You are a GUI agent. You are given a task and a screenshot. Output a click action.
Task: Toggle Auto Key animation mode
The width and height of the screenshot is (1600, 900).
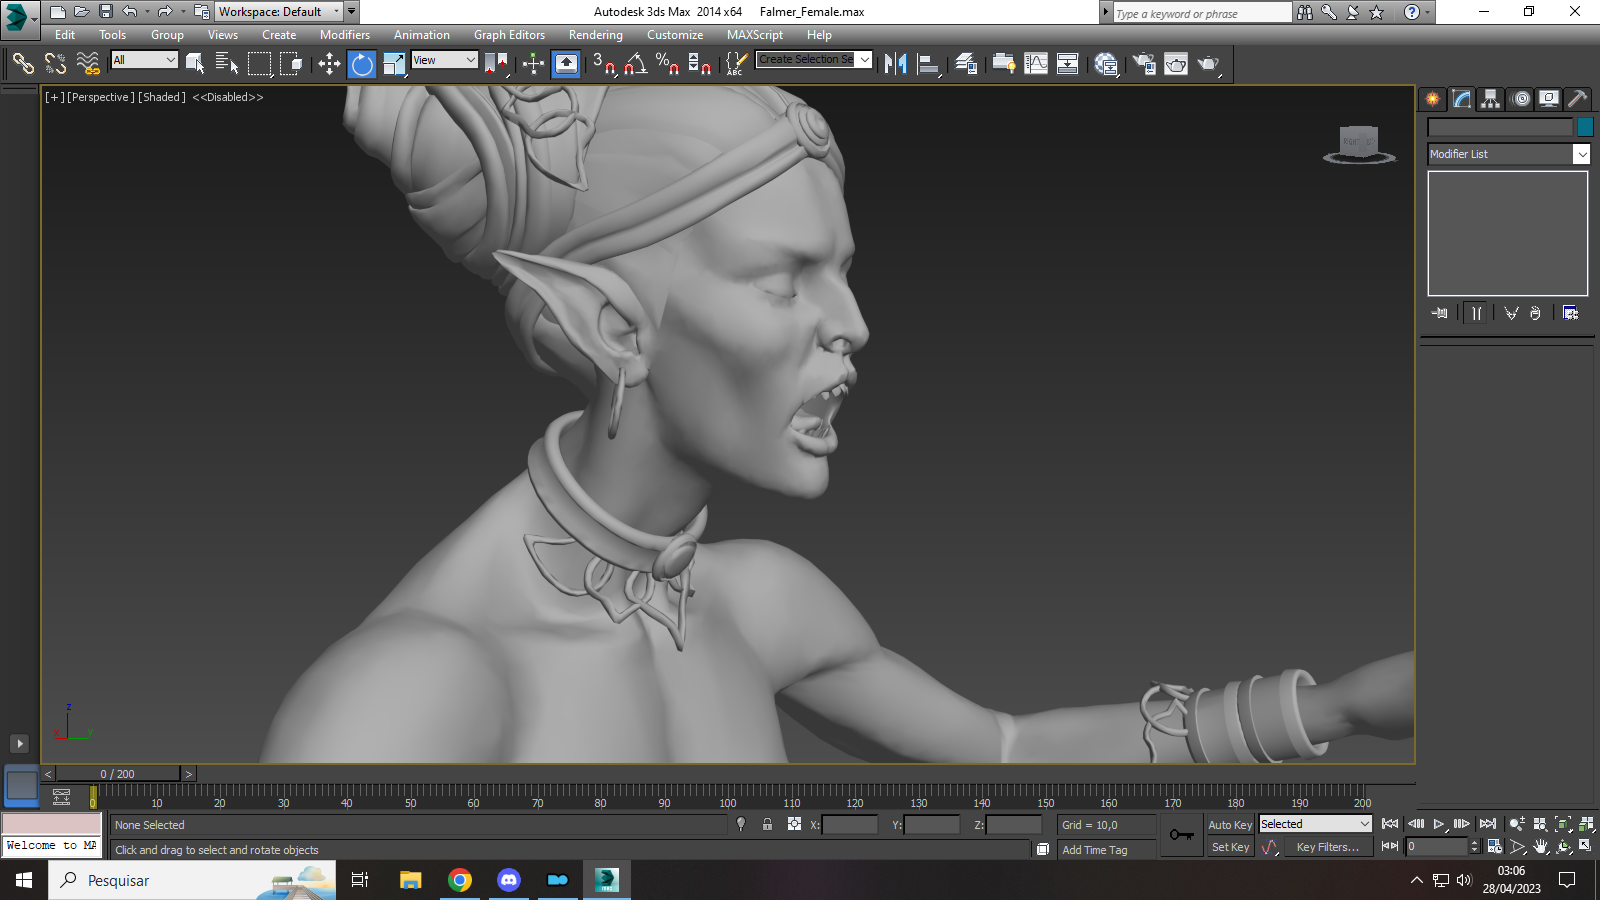tap(1229, 825)
